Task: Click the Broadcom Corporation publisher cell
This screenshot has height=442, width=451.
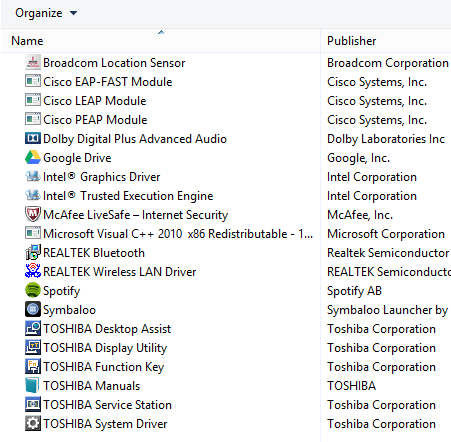Action: (x=388, y=63)
